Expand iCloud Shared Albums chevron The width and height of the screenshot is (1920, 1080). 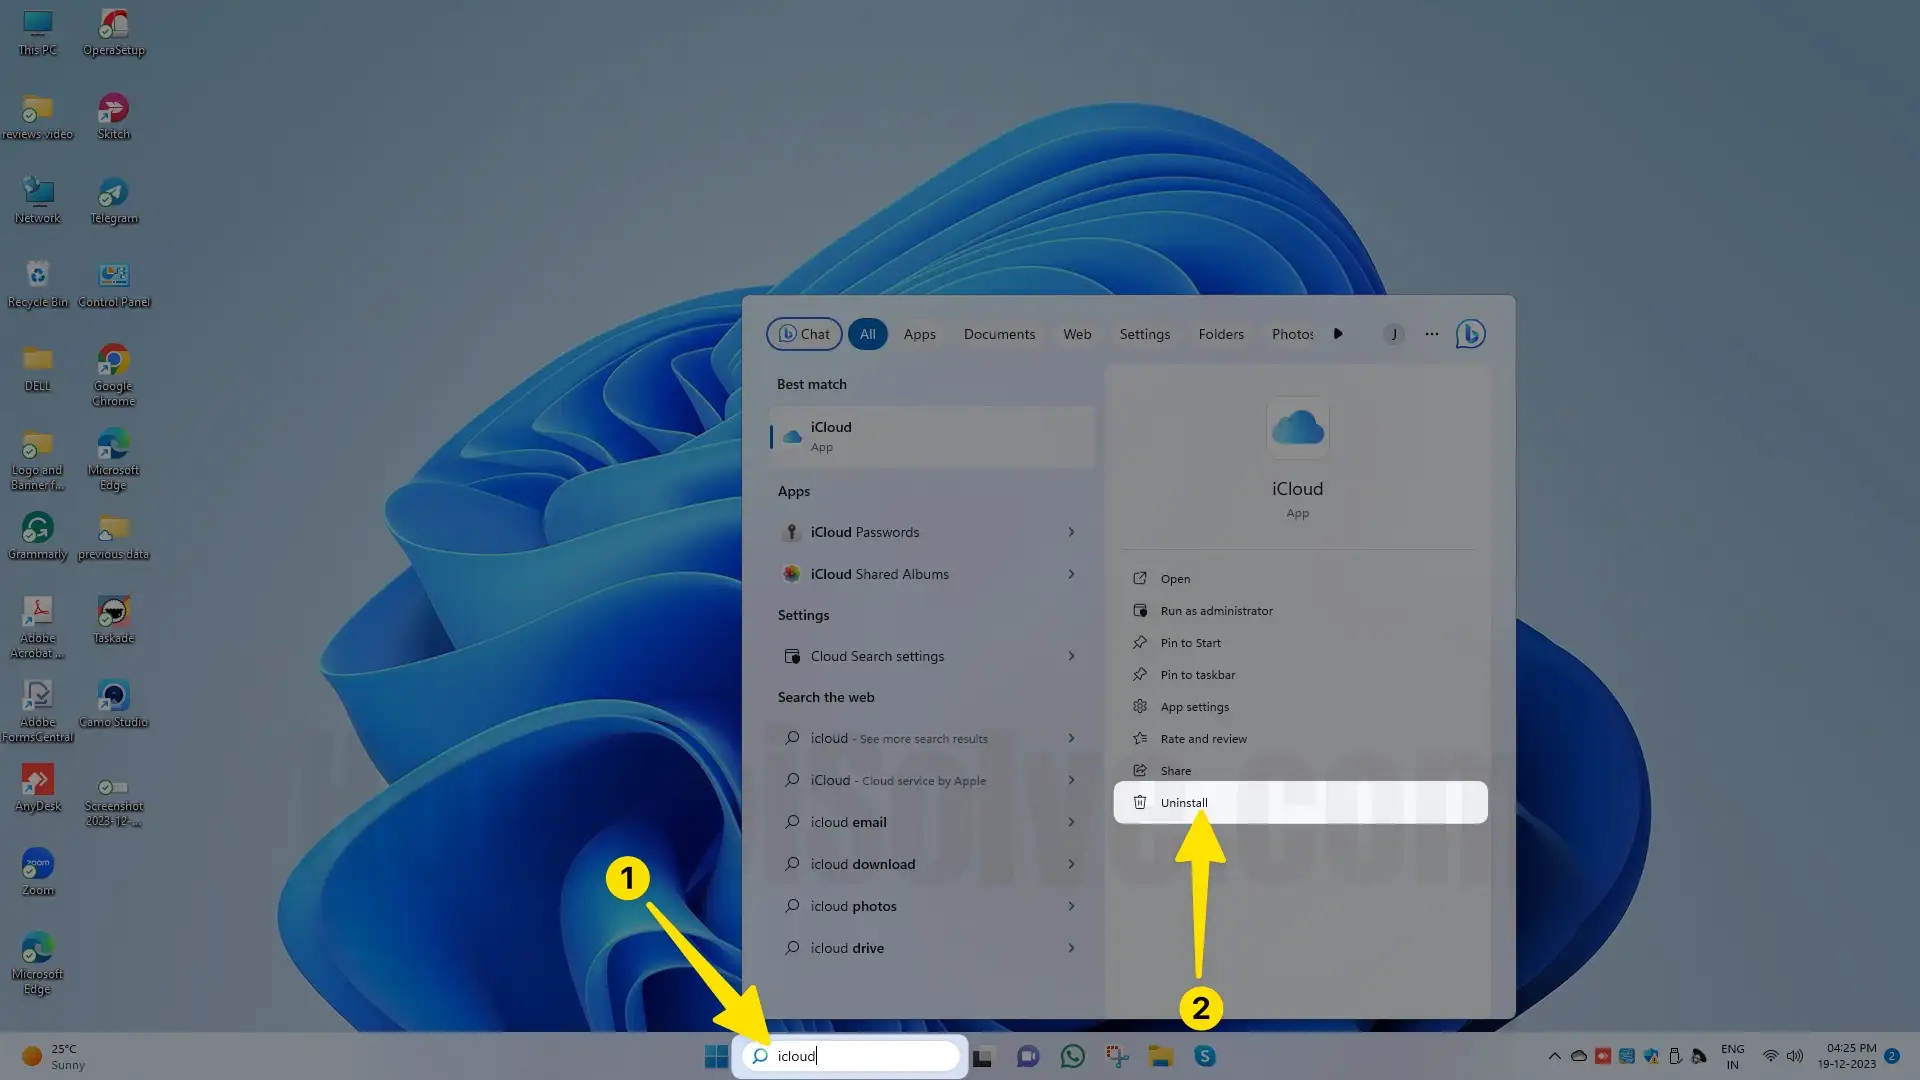click(1071, 574)
